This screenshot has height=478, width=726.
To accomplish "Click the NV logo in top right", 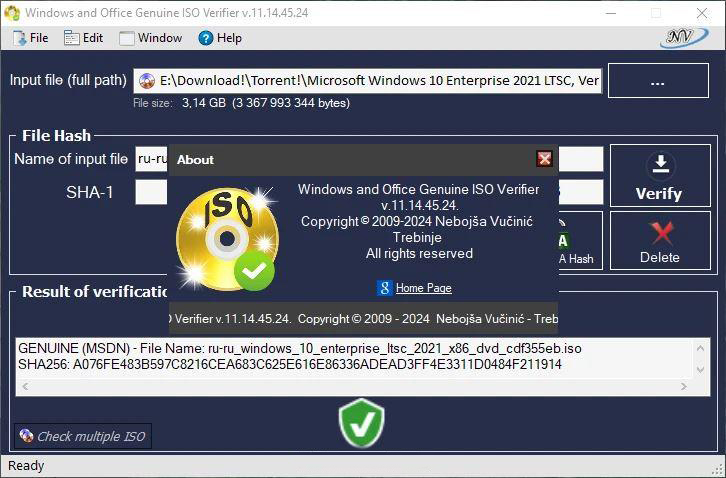I will (684, 38).
